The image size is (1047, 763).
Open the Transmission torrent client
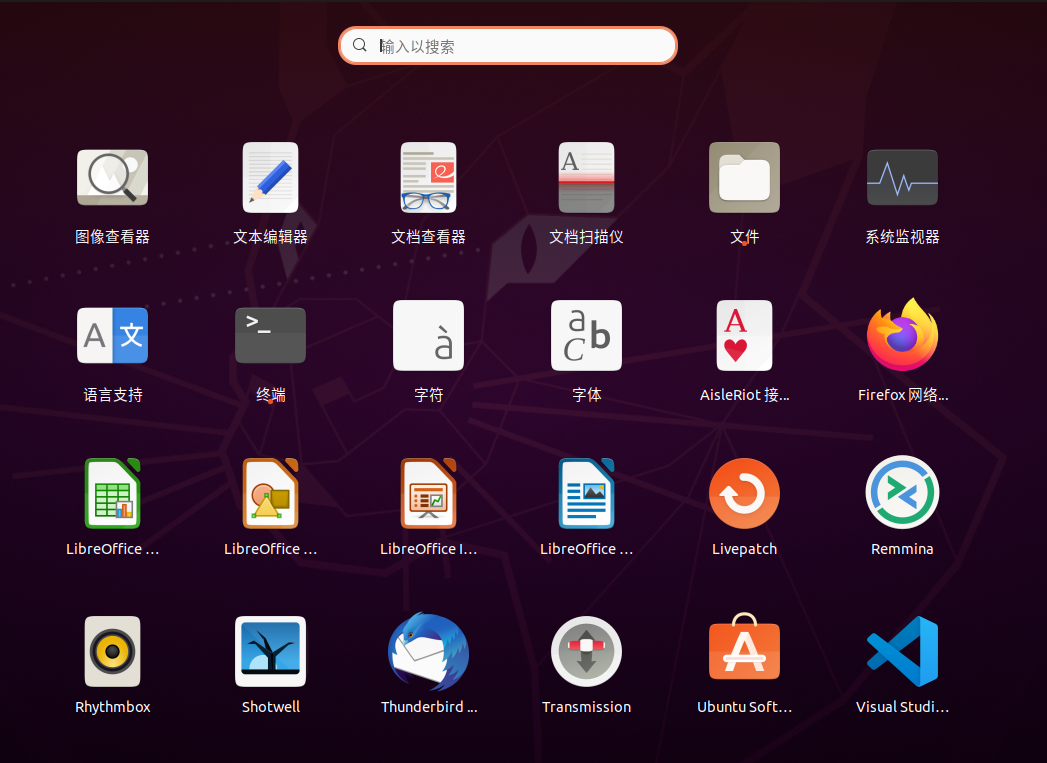(586, 651)
